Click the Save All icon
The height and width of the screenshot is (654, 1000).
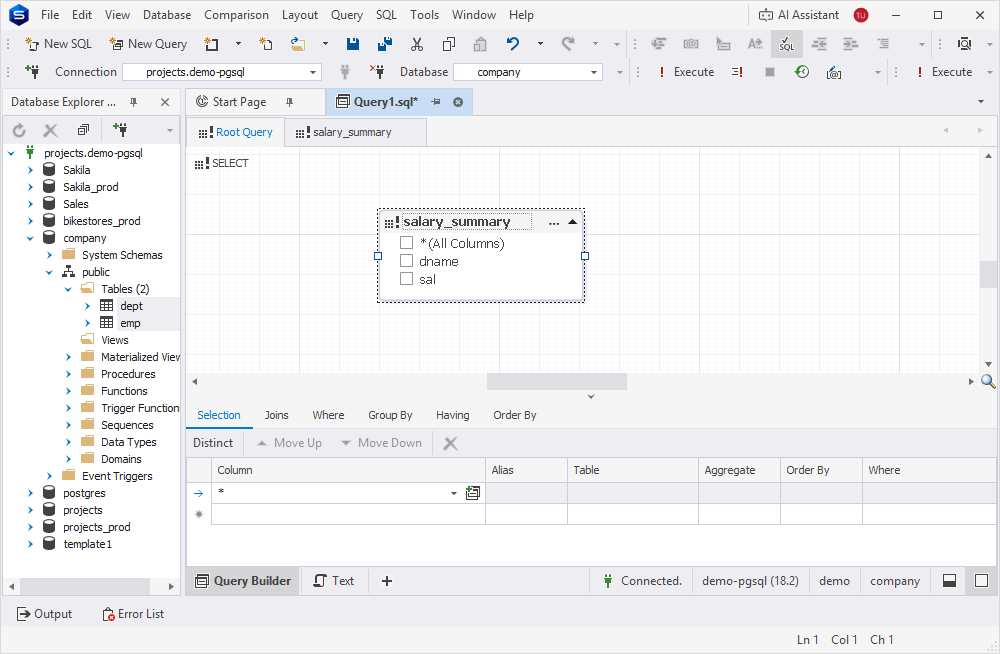coord(385,44)
